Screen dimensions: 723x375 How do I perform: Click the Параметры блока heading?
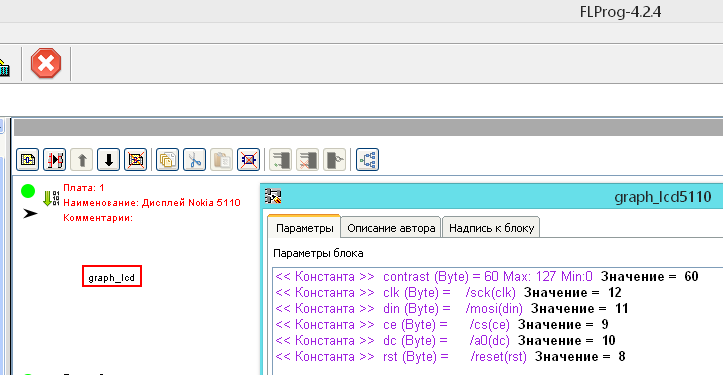pos(318,253)
